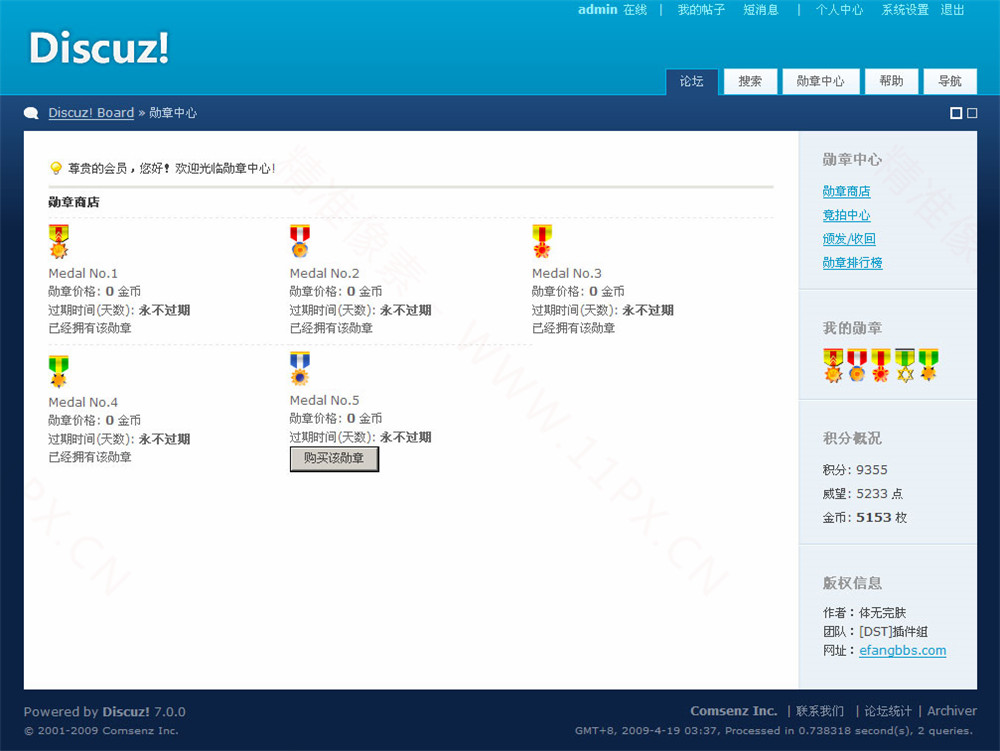Click the Medal No.4 title text
The image size is (1000, 751).
point(83,402)
